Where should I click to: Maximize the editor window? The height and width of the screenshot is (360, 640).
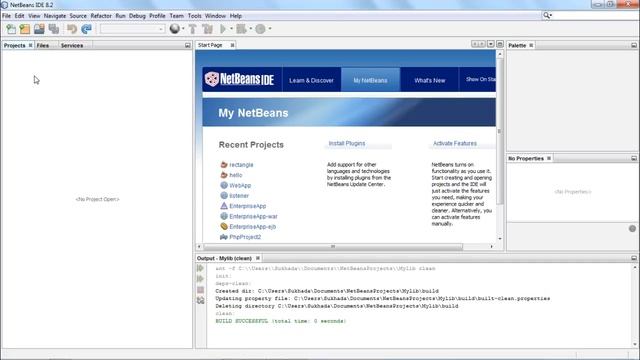click(500, 44)
